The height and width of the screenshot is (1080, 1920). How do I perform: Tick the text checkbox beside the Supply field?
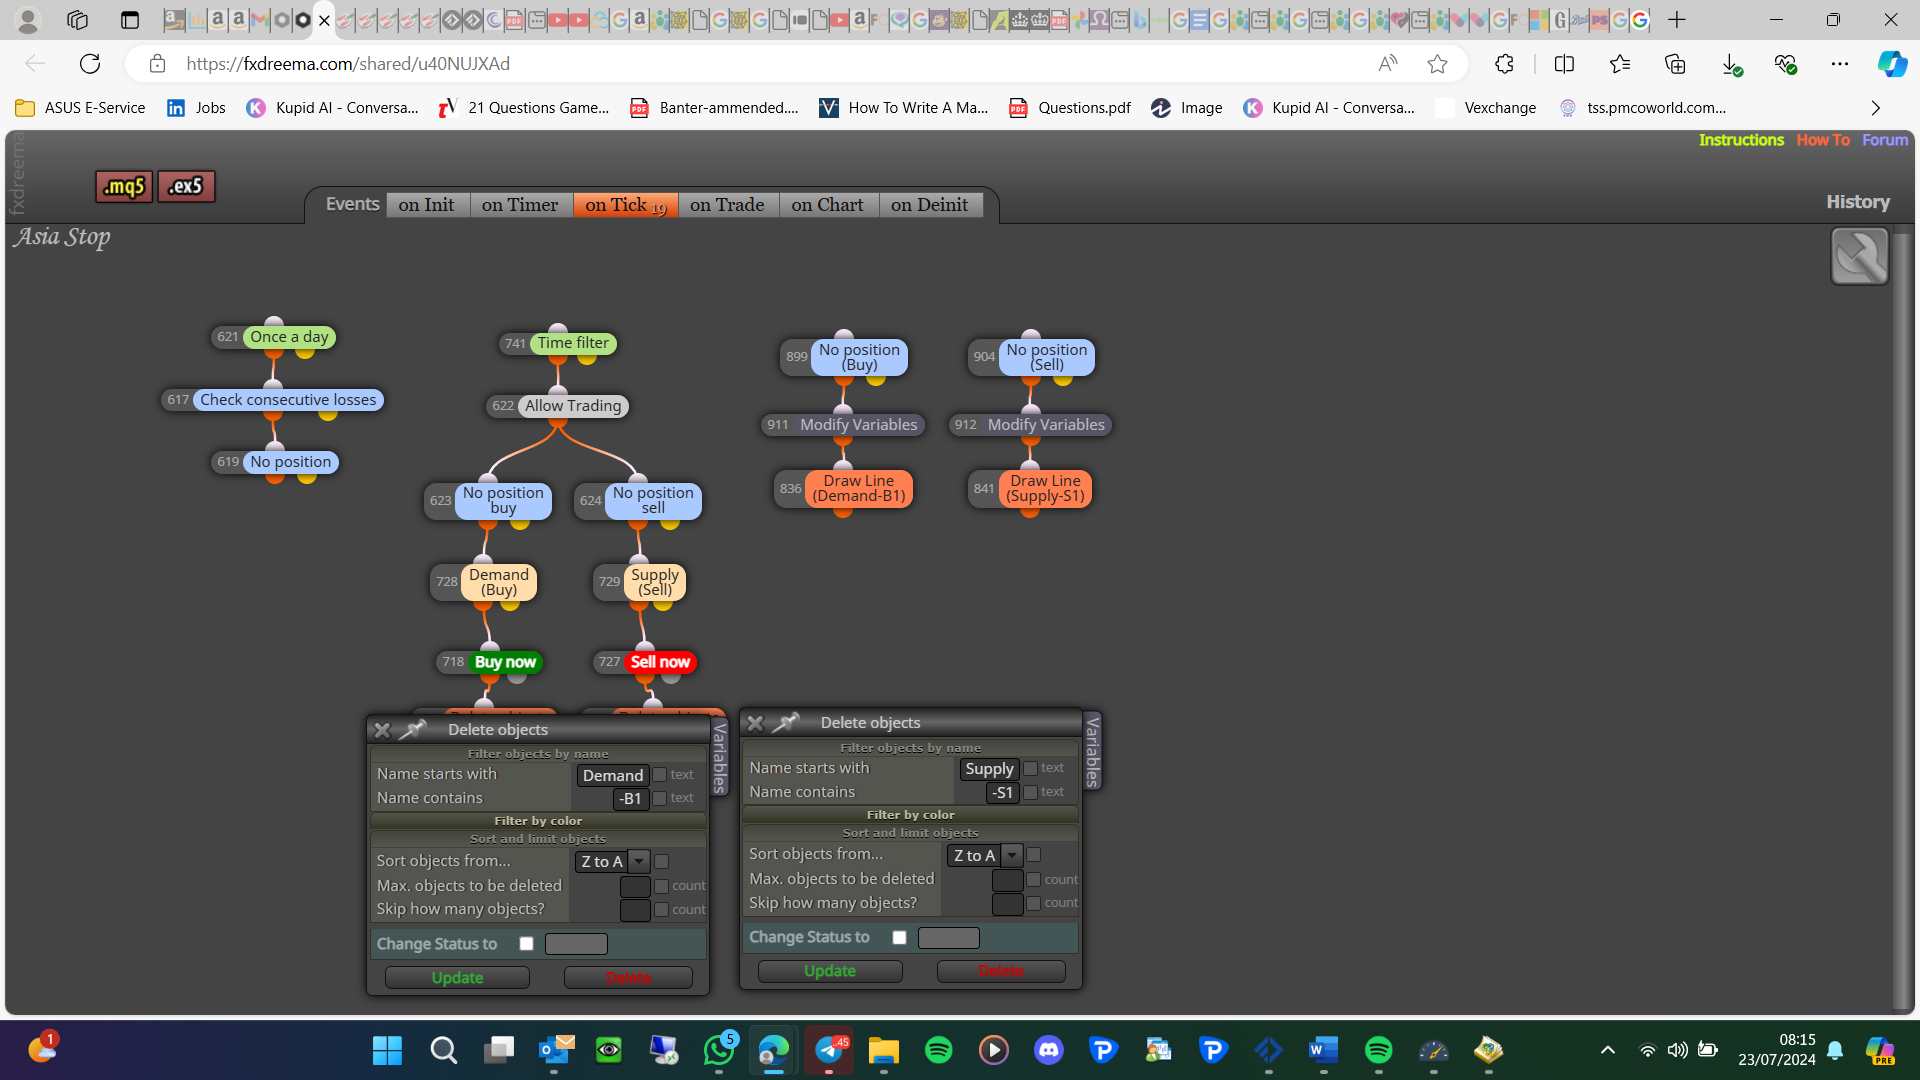coord(1031,769)
